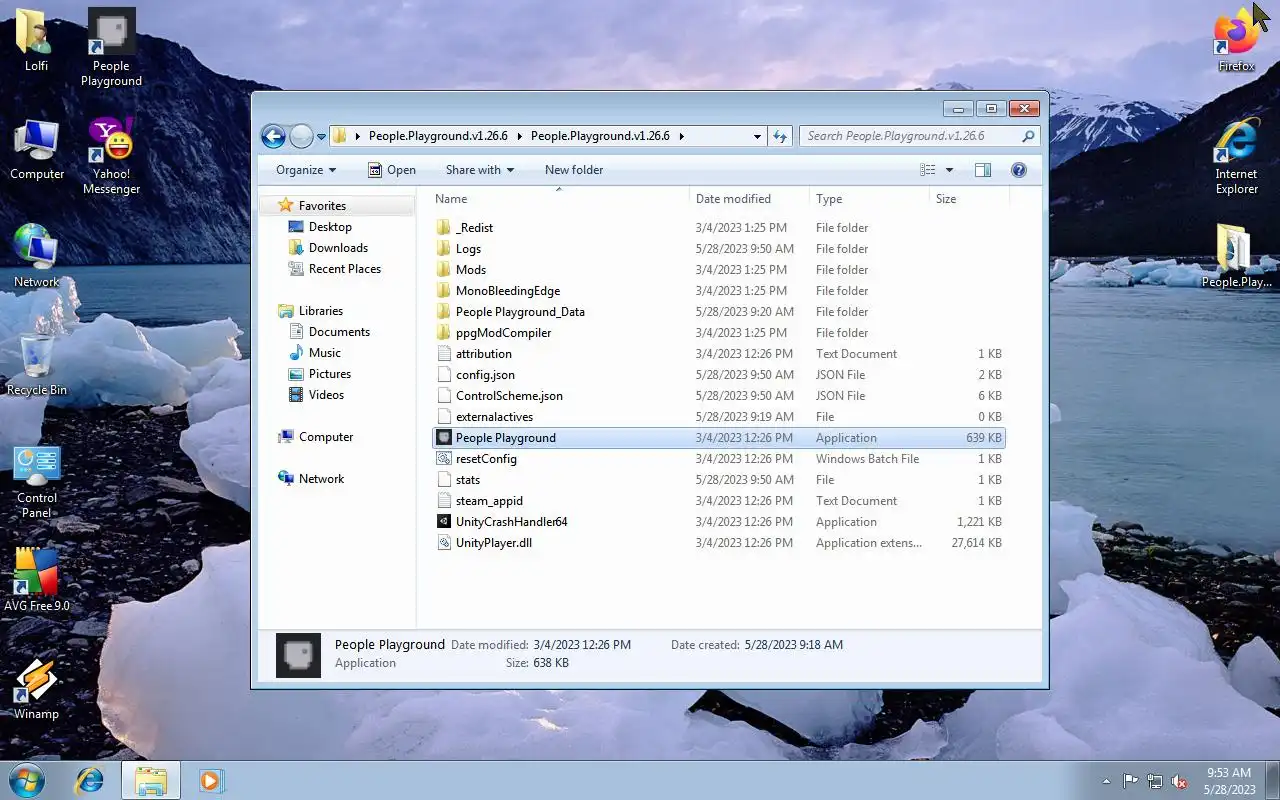Expand the breadcrumb arrow between the two folders
This screenshot has height=800, width=1280.
click(519, 136)
